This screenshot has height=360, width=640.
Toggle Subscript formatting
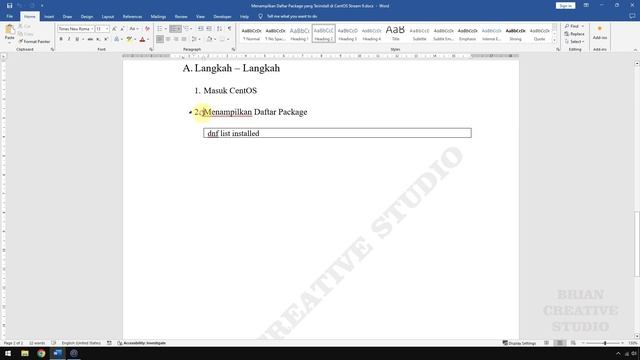pos(98,39)
